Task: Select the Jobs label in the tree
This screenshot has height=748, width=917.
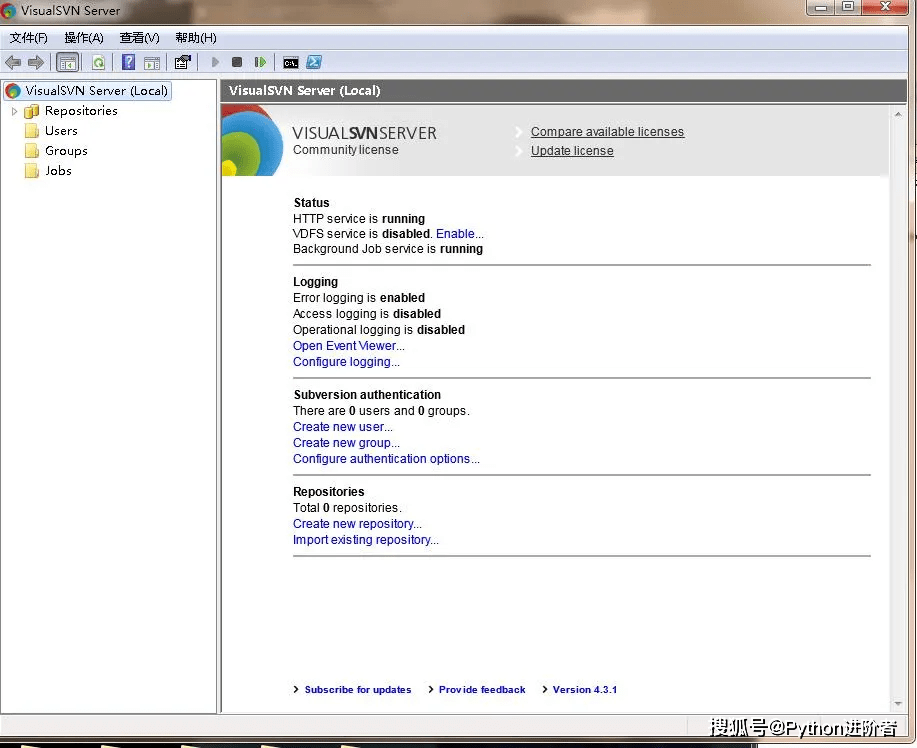Action: click(58, 170)
